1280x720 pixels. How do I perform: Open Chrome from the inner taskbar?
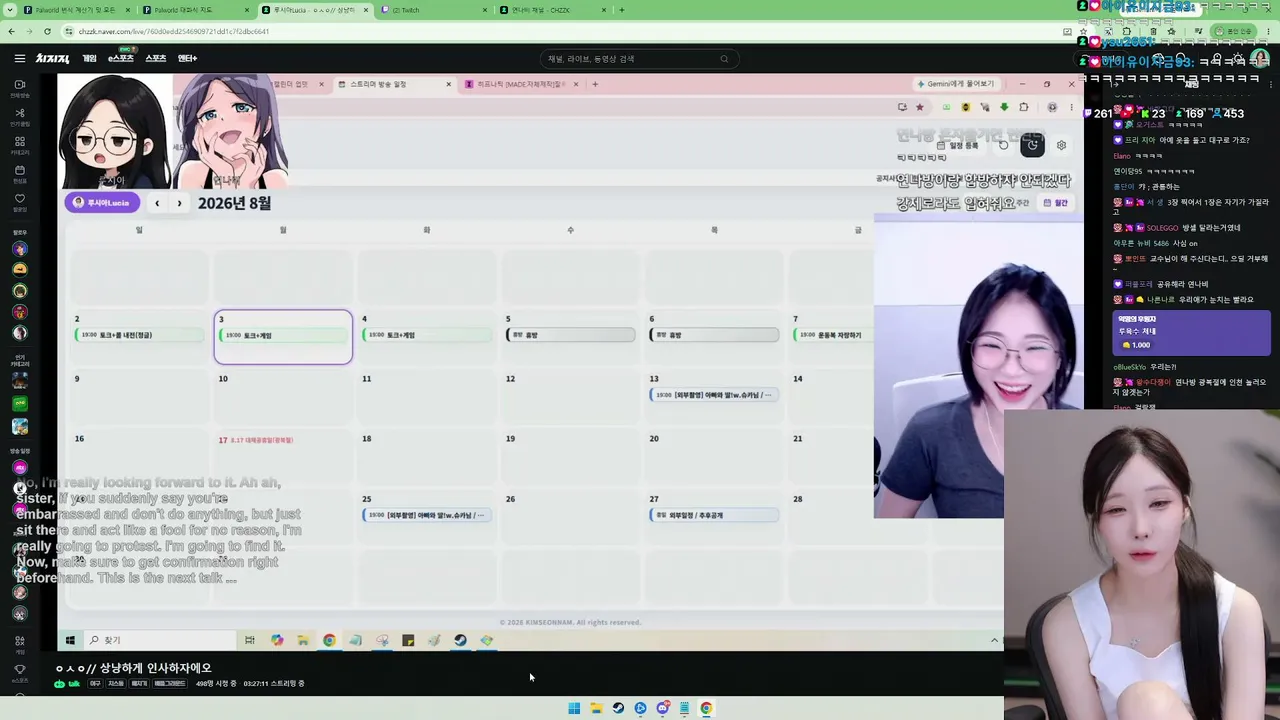[x=329, y=640]
